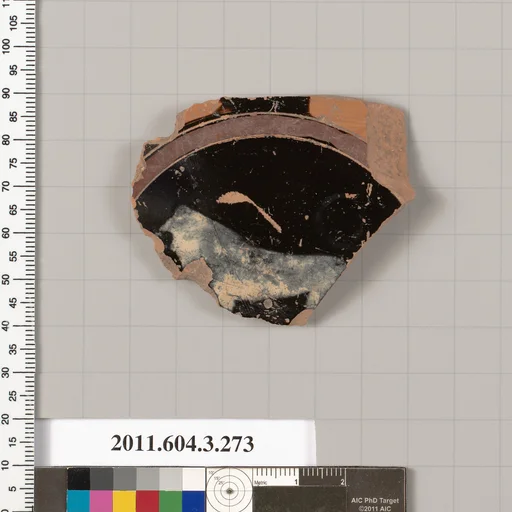Click the circular focus target
The width and height of the screenshot is (512, 512).
[229, 490]
